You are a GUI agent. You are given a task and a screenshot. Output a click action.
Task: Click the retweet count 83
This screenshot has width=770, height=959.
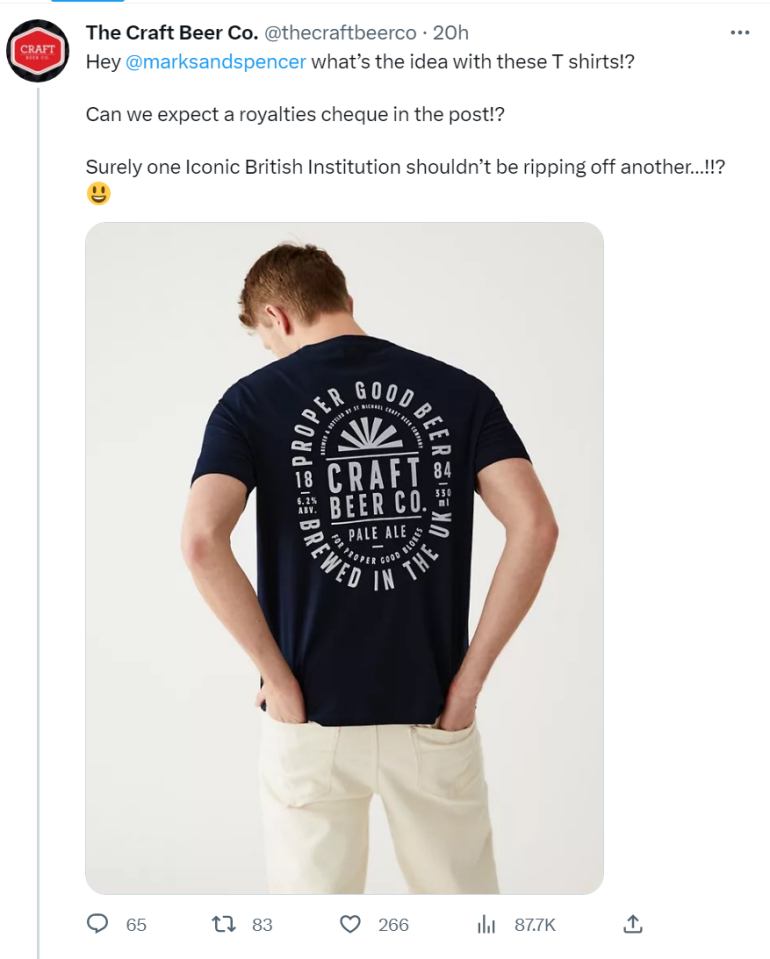262,925
